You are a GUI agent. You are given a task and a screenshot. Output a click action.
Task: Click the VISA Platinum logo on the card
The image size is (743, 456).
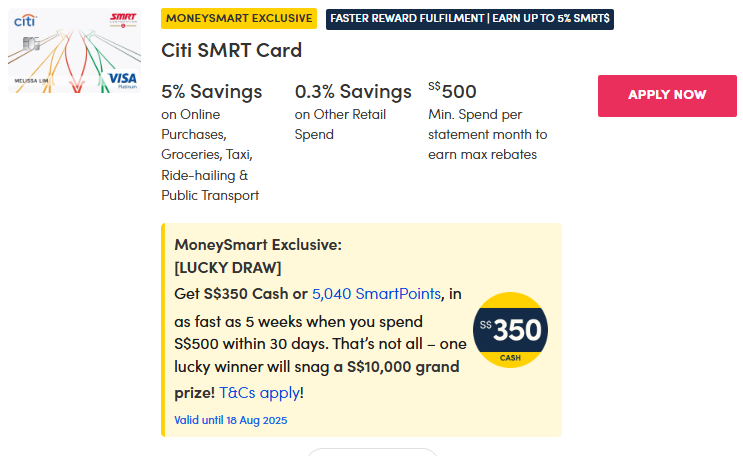click(x=122, y=79)
